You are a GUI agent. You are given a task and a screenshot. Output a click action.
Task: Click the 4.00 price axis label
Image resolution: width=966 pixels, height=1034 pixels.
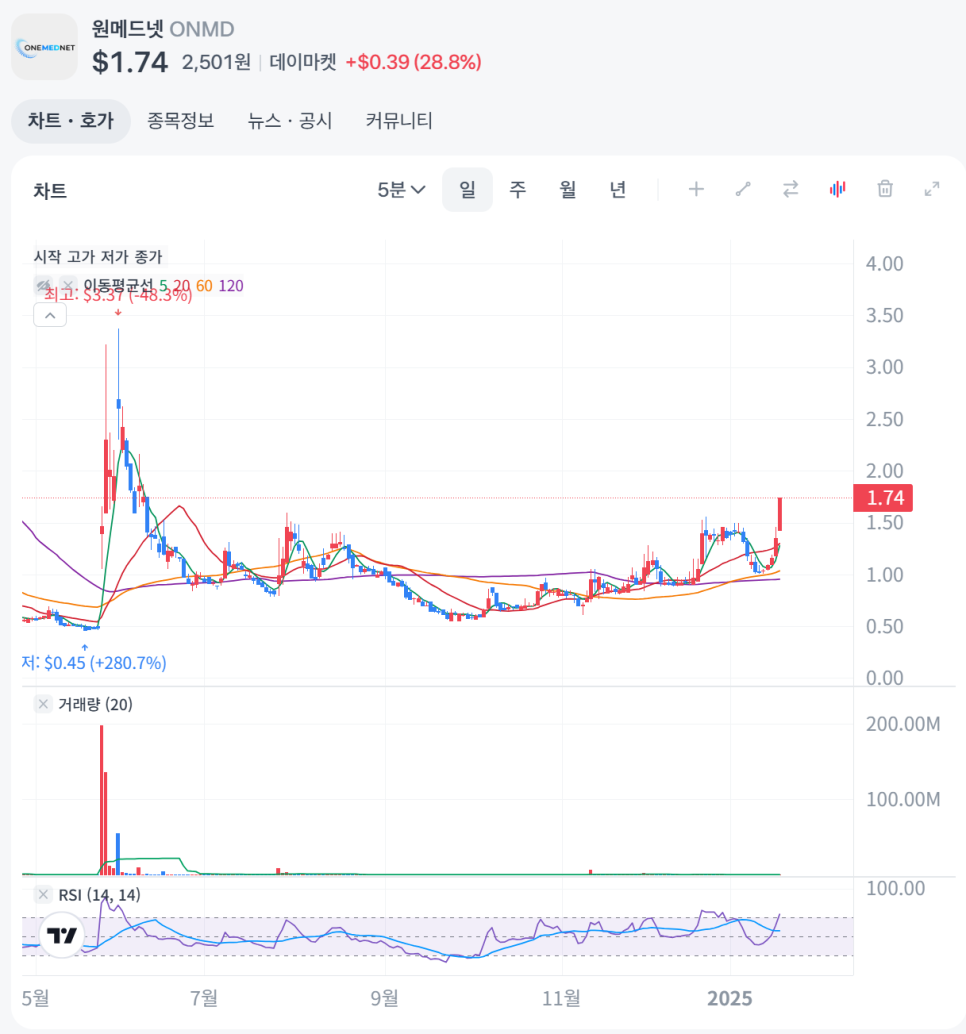(884, 264)
